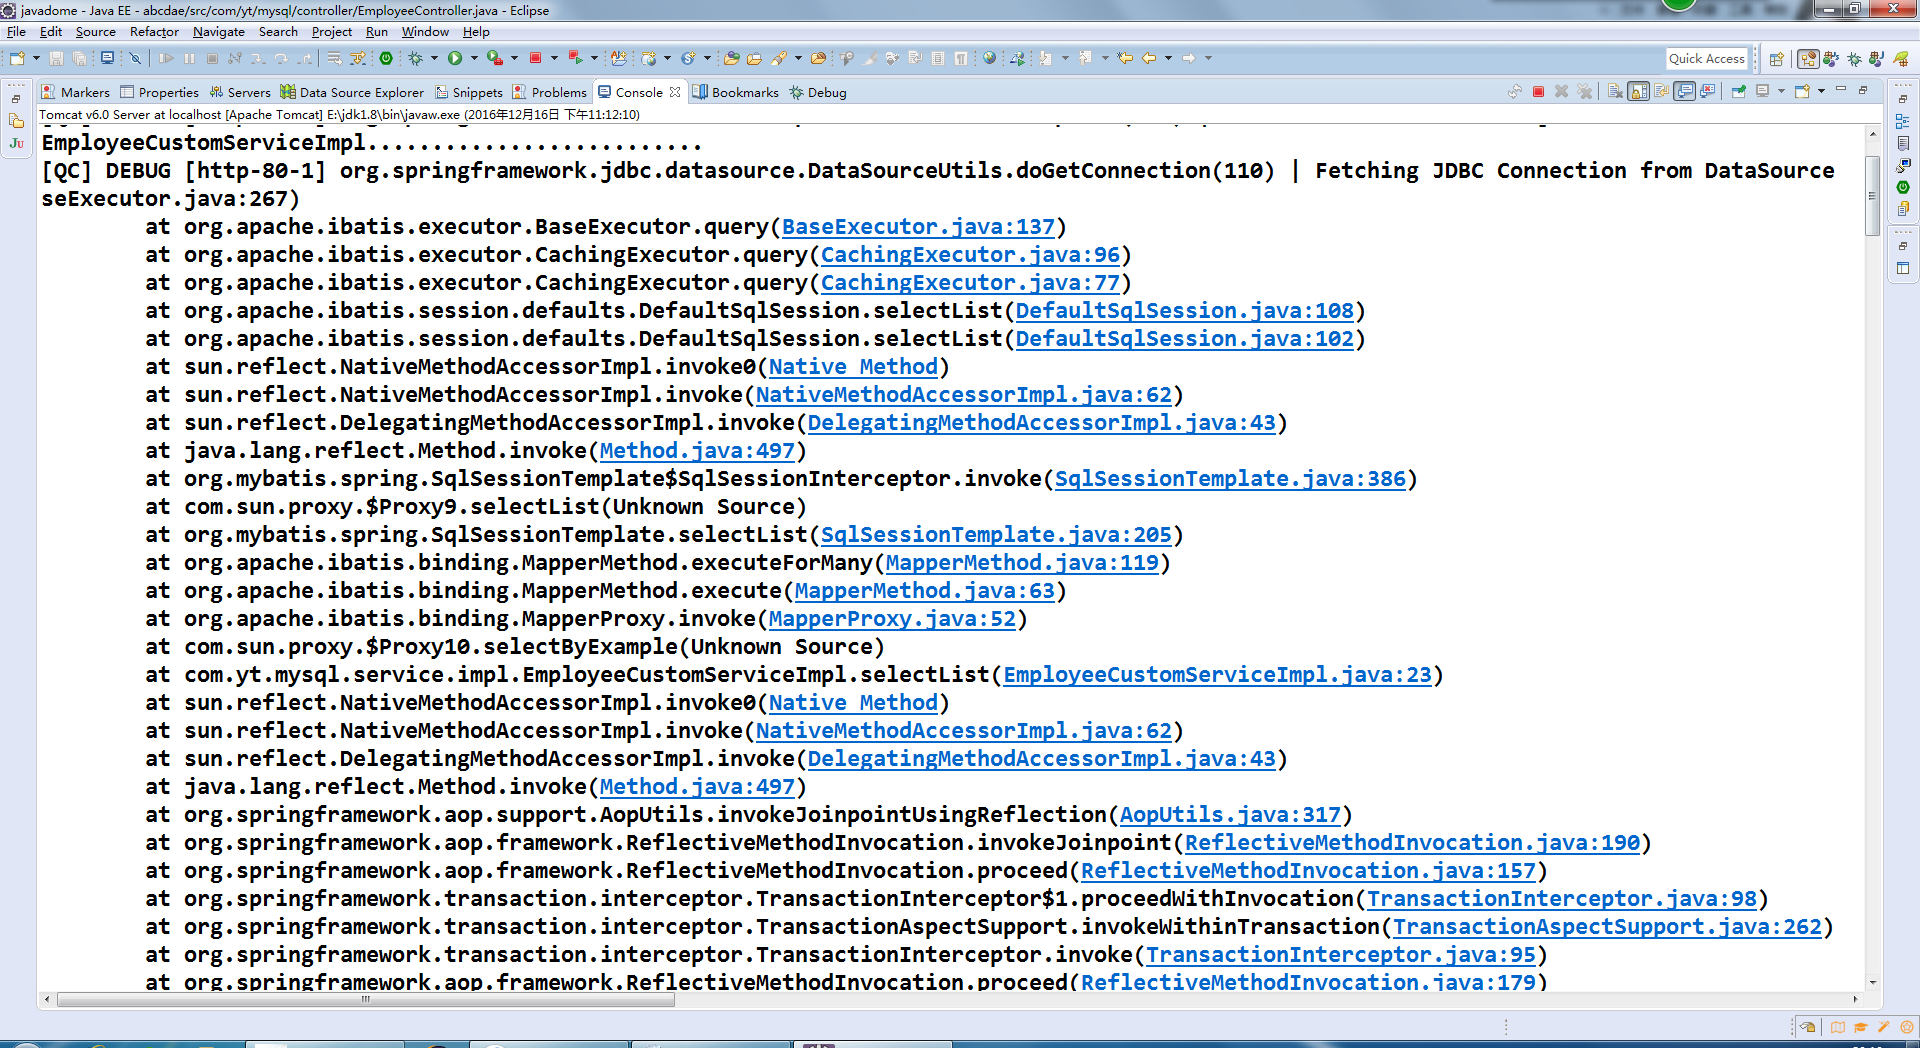Viewport: 1920px width, 1048px height.
Task: Switch to Data Source Explorer tab
Action: (x=352, y=92)
